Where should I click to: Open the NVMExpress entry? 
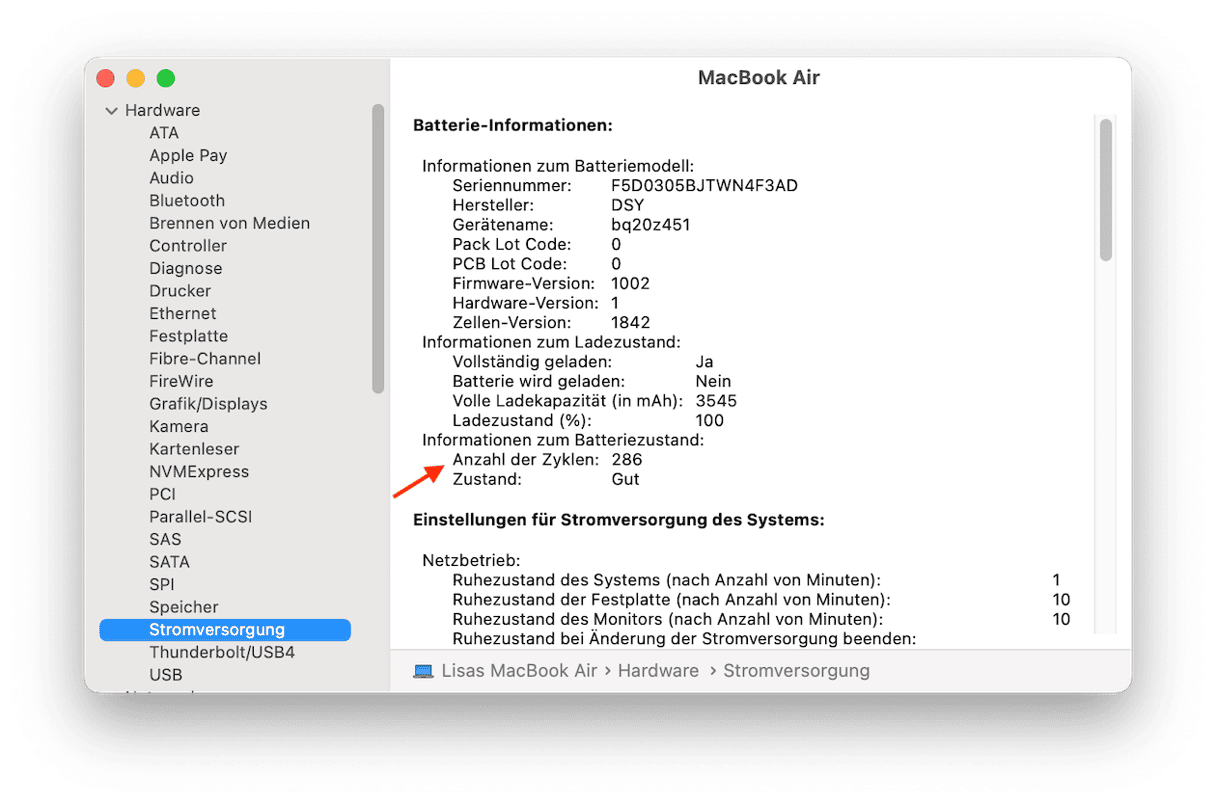point(199,472)
